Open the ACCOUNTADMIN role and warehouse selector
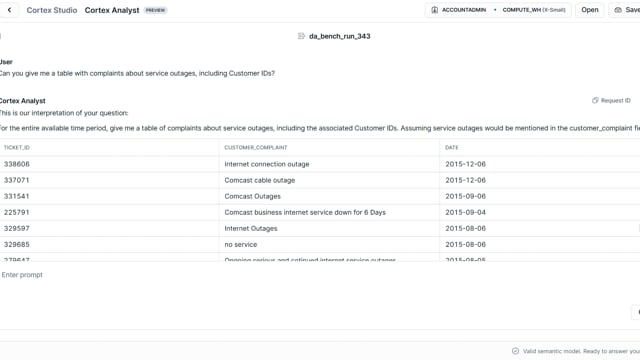Viewport: 640px width, 360px height. coord(498,10)
